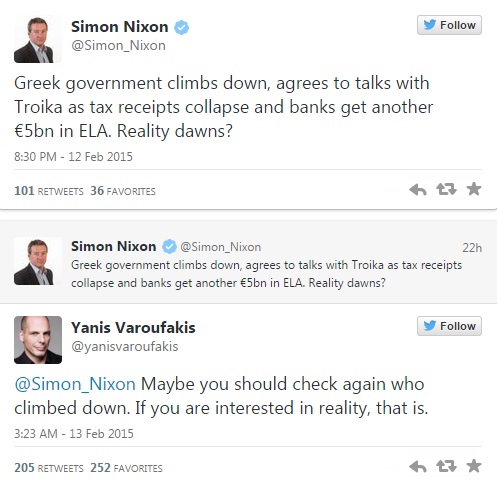497x484 pixels.
Task: Click verified badge in quoted Simon Nixon tweet
Action: 169,247
